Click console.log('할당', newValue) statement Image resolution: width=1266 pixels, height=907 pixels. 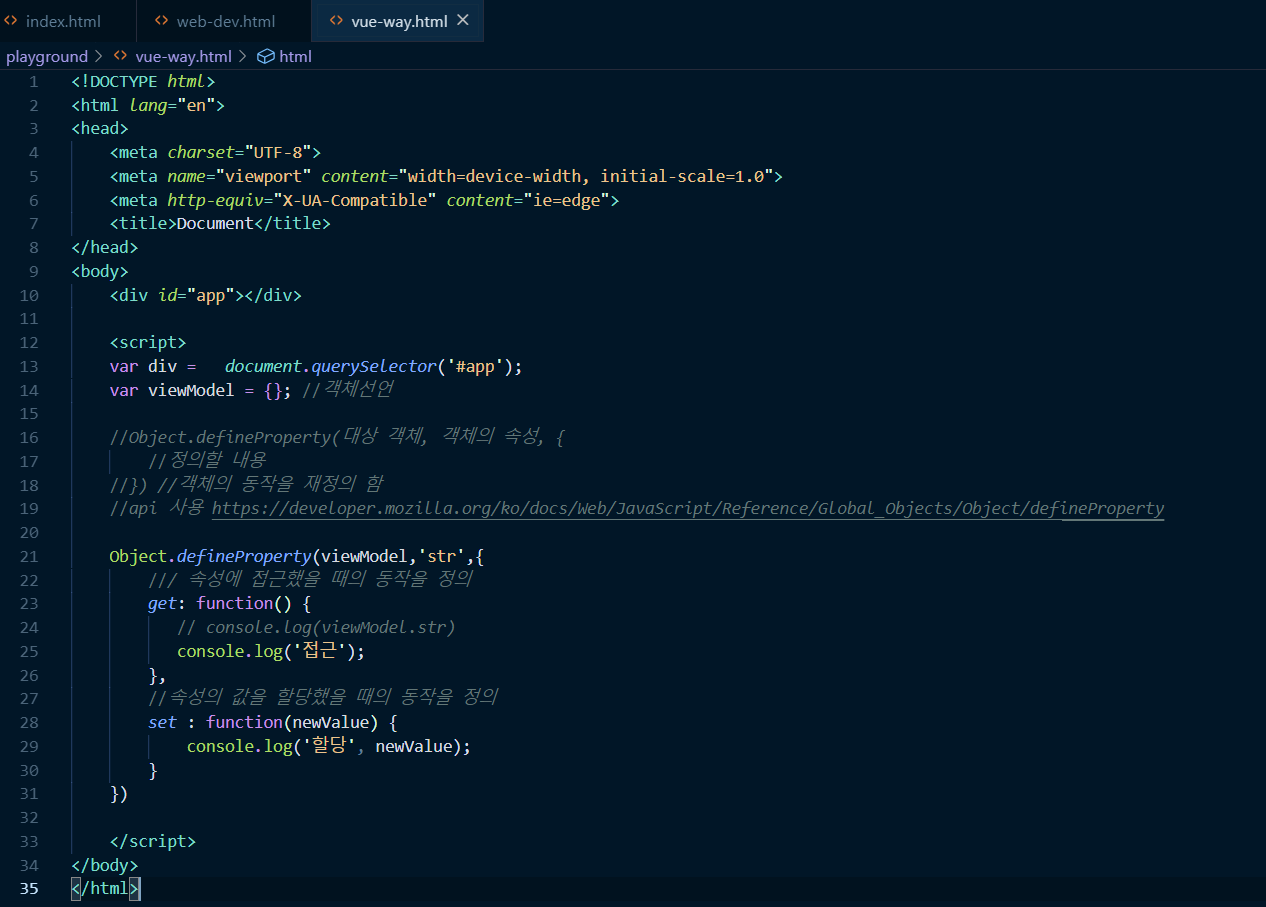pos(328,746)
